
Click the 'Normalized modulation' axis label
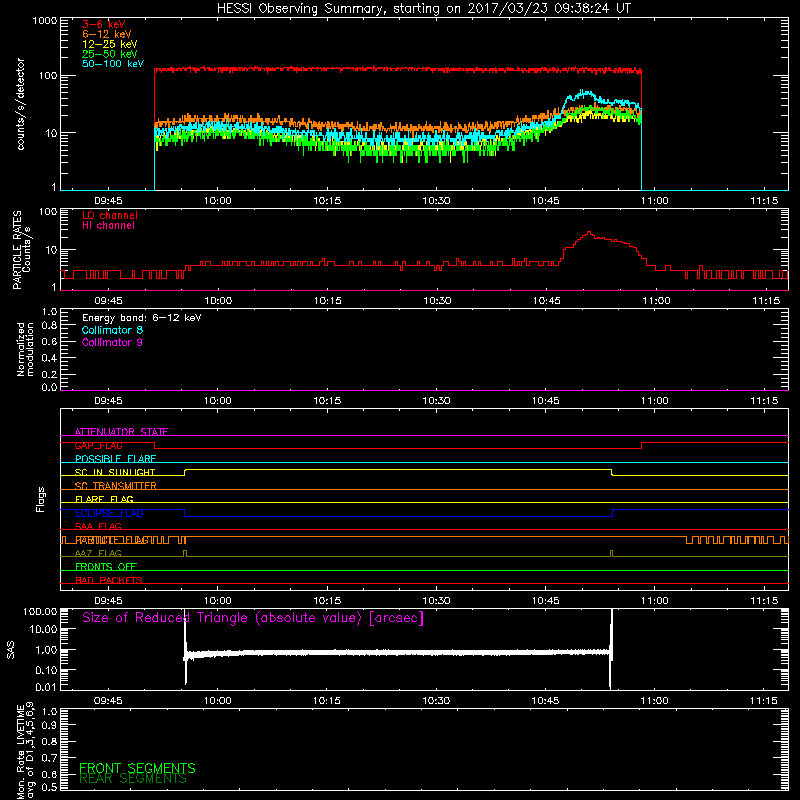pyautogui.click(x=24, y=349)
